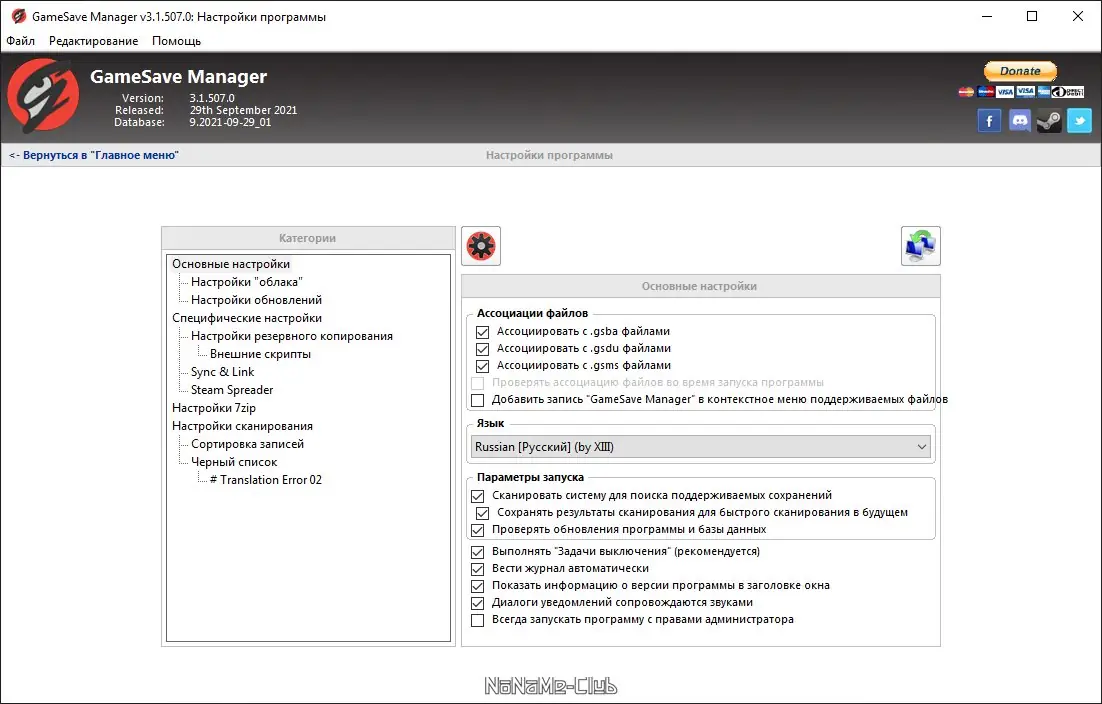Select 'Настройки резервного копирования' item
Screen dimensions: 1102x704
[292, 336]
